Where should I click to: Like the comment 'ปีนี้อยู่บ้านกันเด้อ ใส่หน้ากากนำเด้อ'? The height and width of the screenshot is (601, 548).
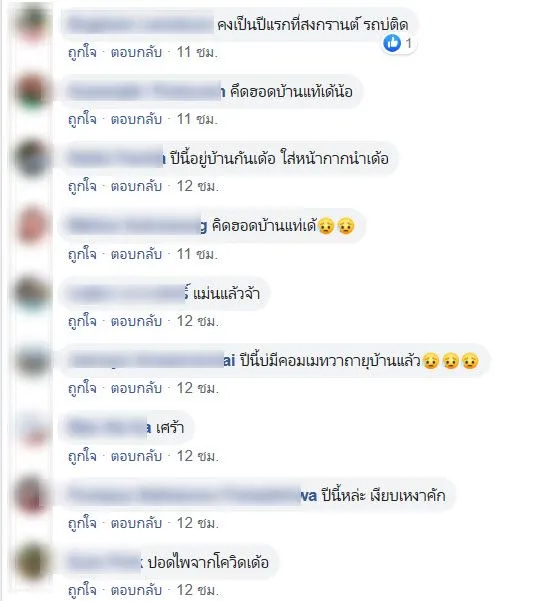pyautogui.click(x=82, y=186)
